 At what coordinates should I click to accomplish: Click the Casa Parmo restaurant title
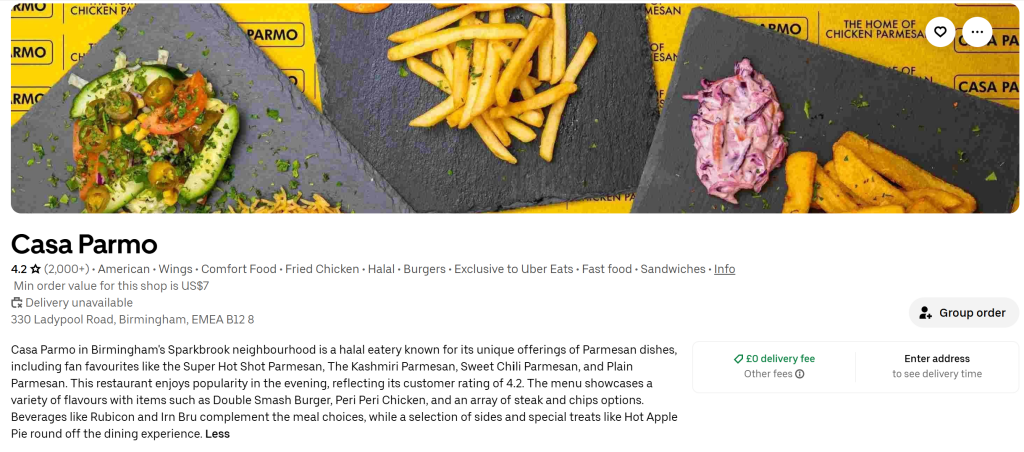84,243
